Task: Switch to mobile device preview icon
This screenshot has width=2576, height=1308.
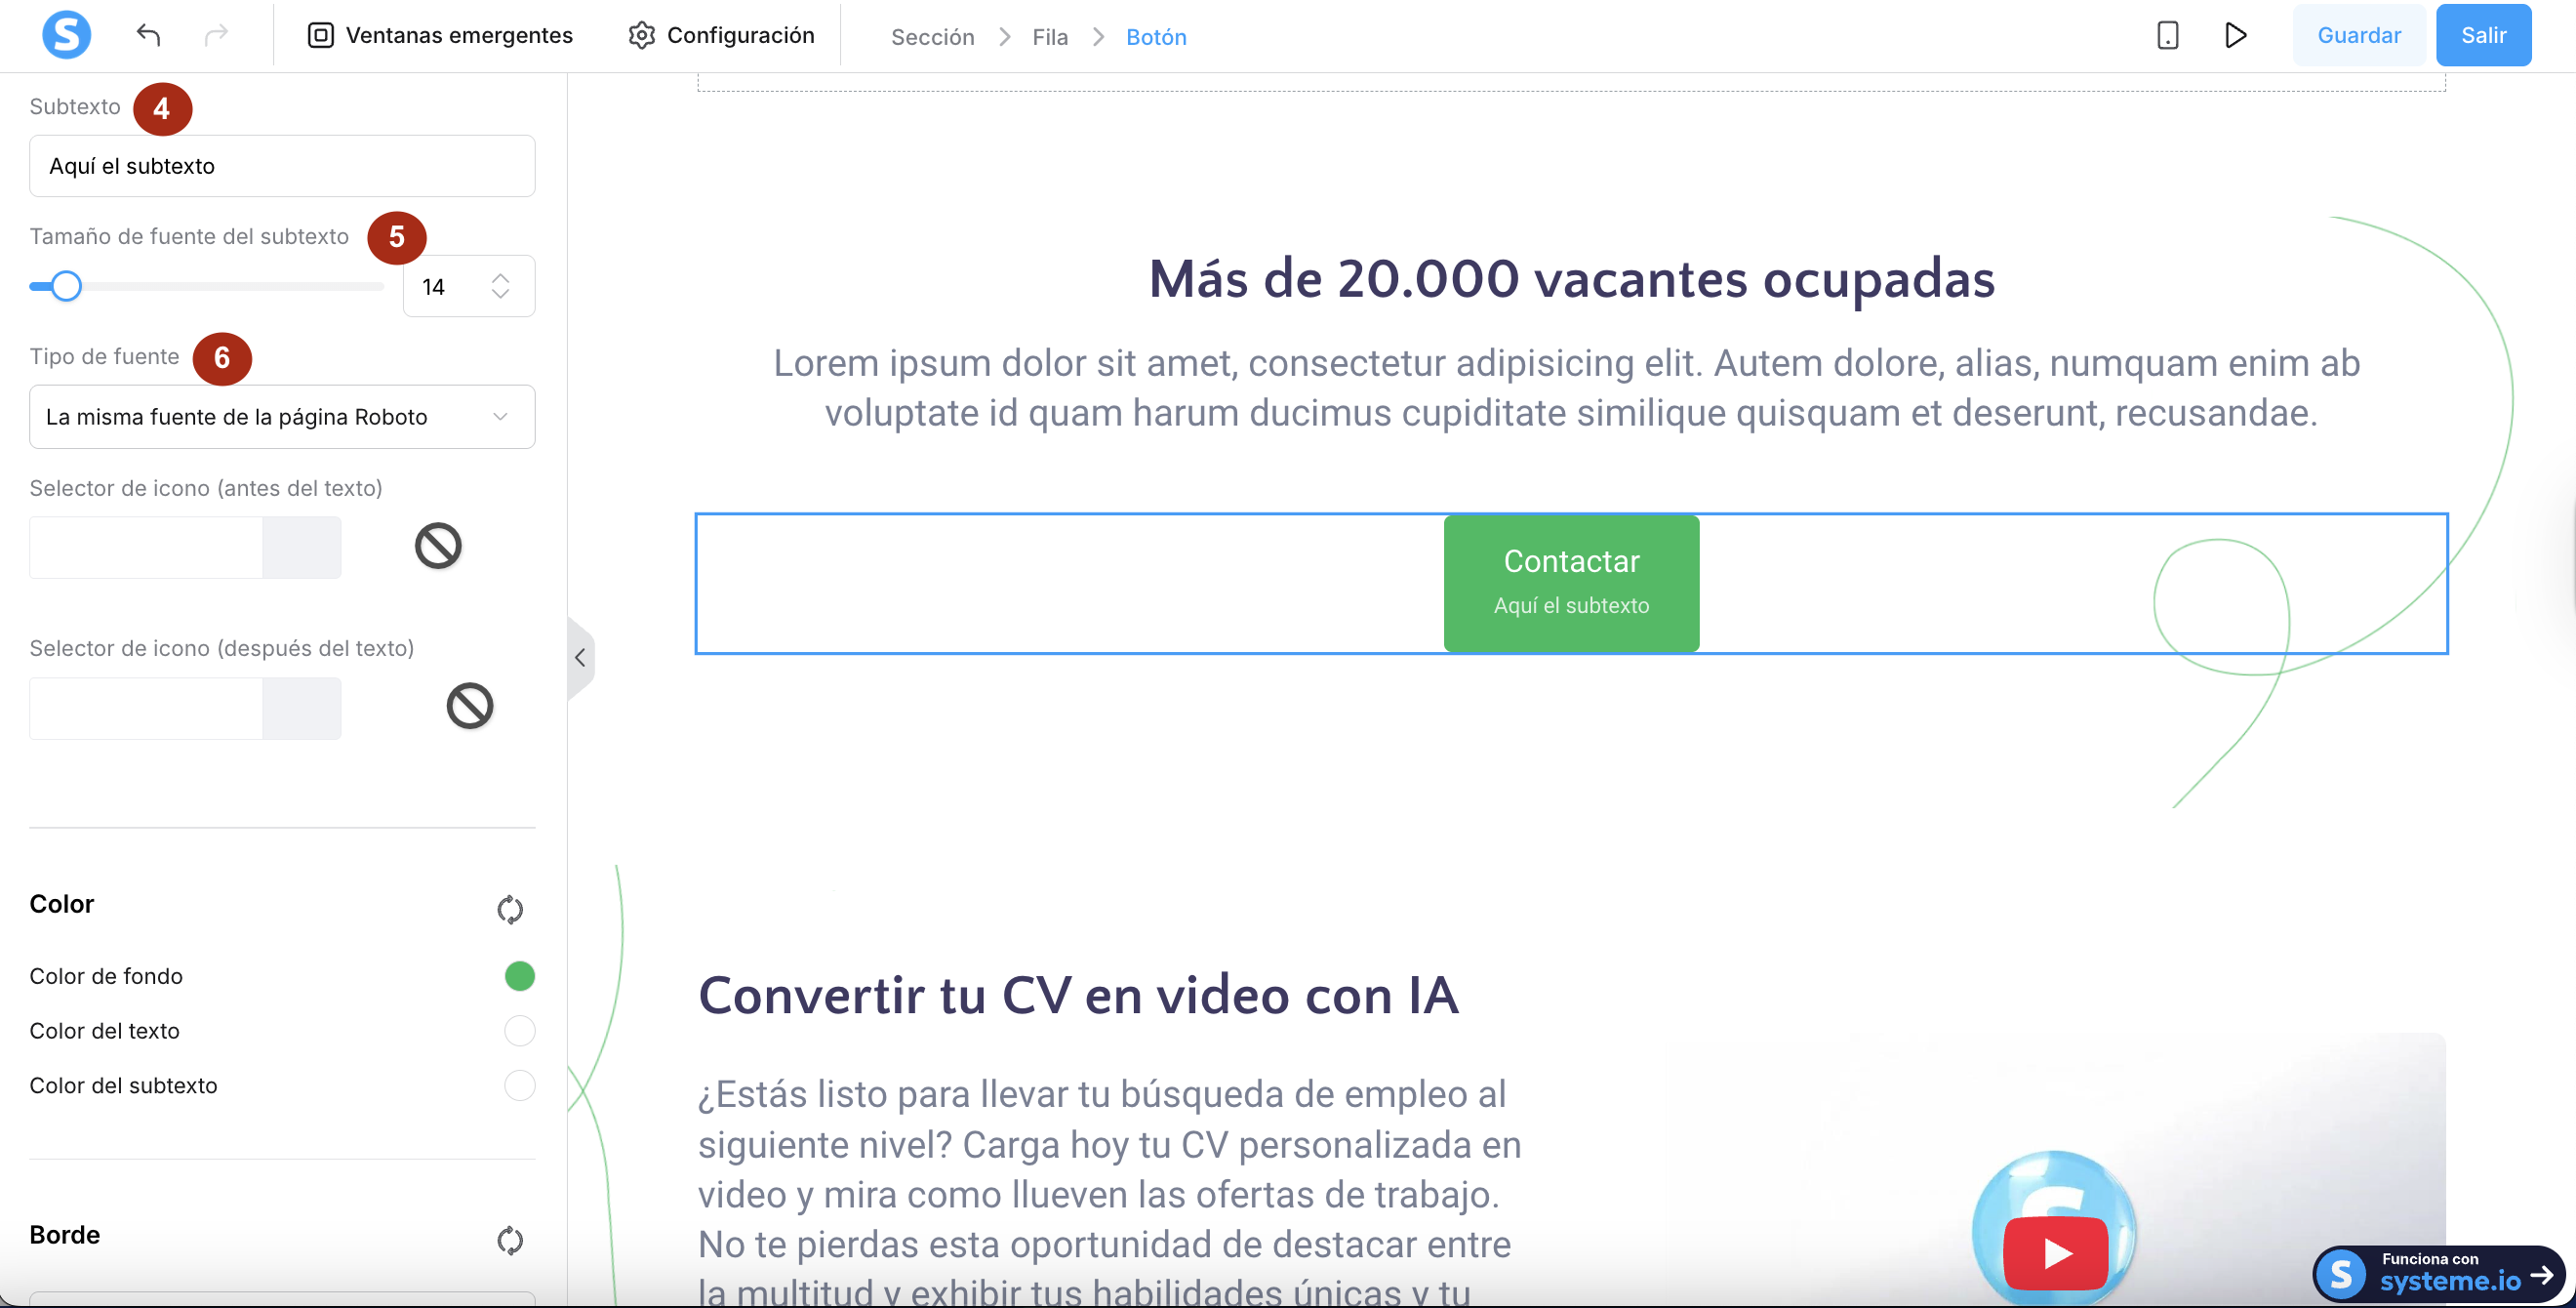Action: coord(2167,35)
